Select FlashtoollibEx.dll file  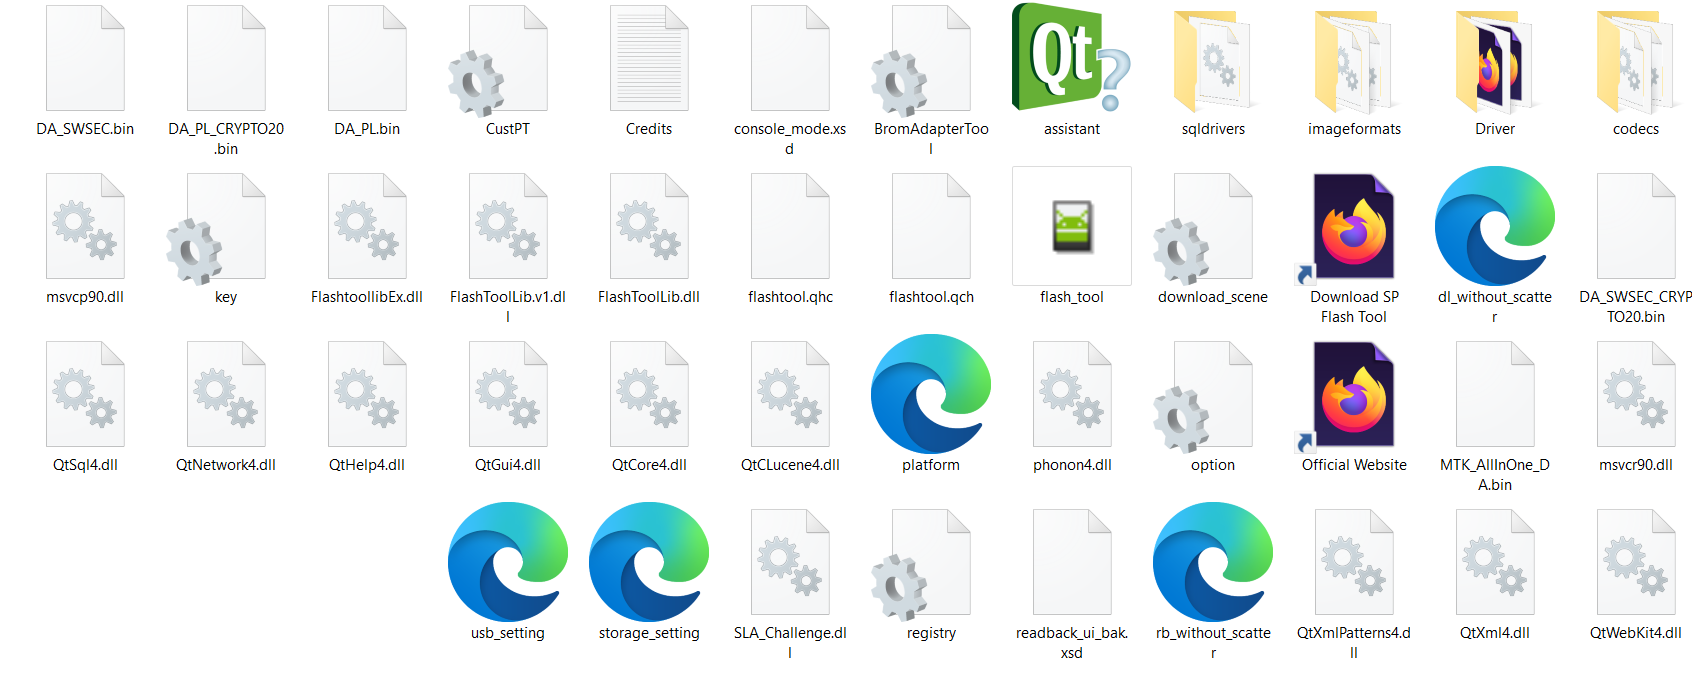(367, 226)
